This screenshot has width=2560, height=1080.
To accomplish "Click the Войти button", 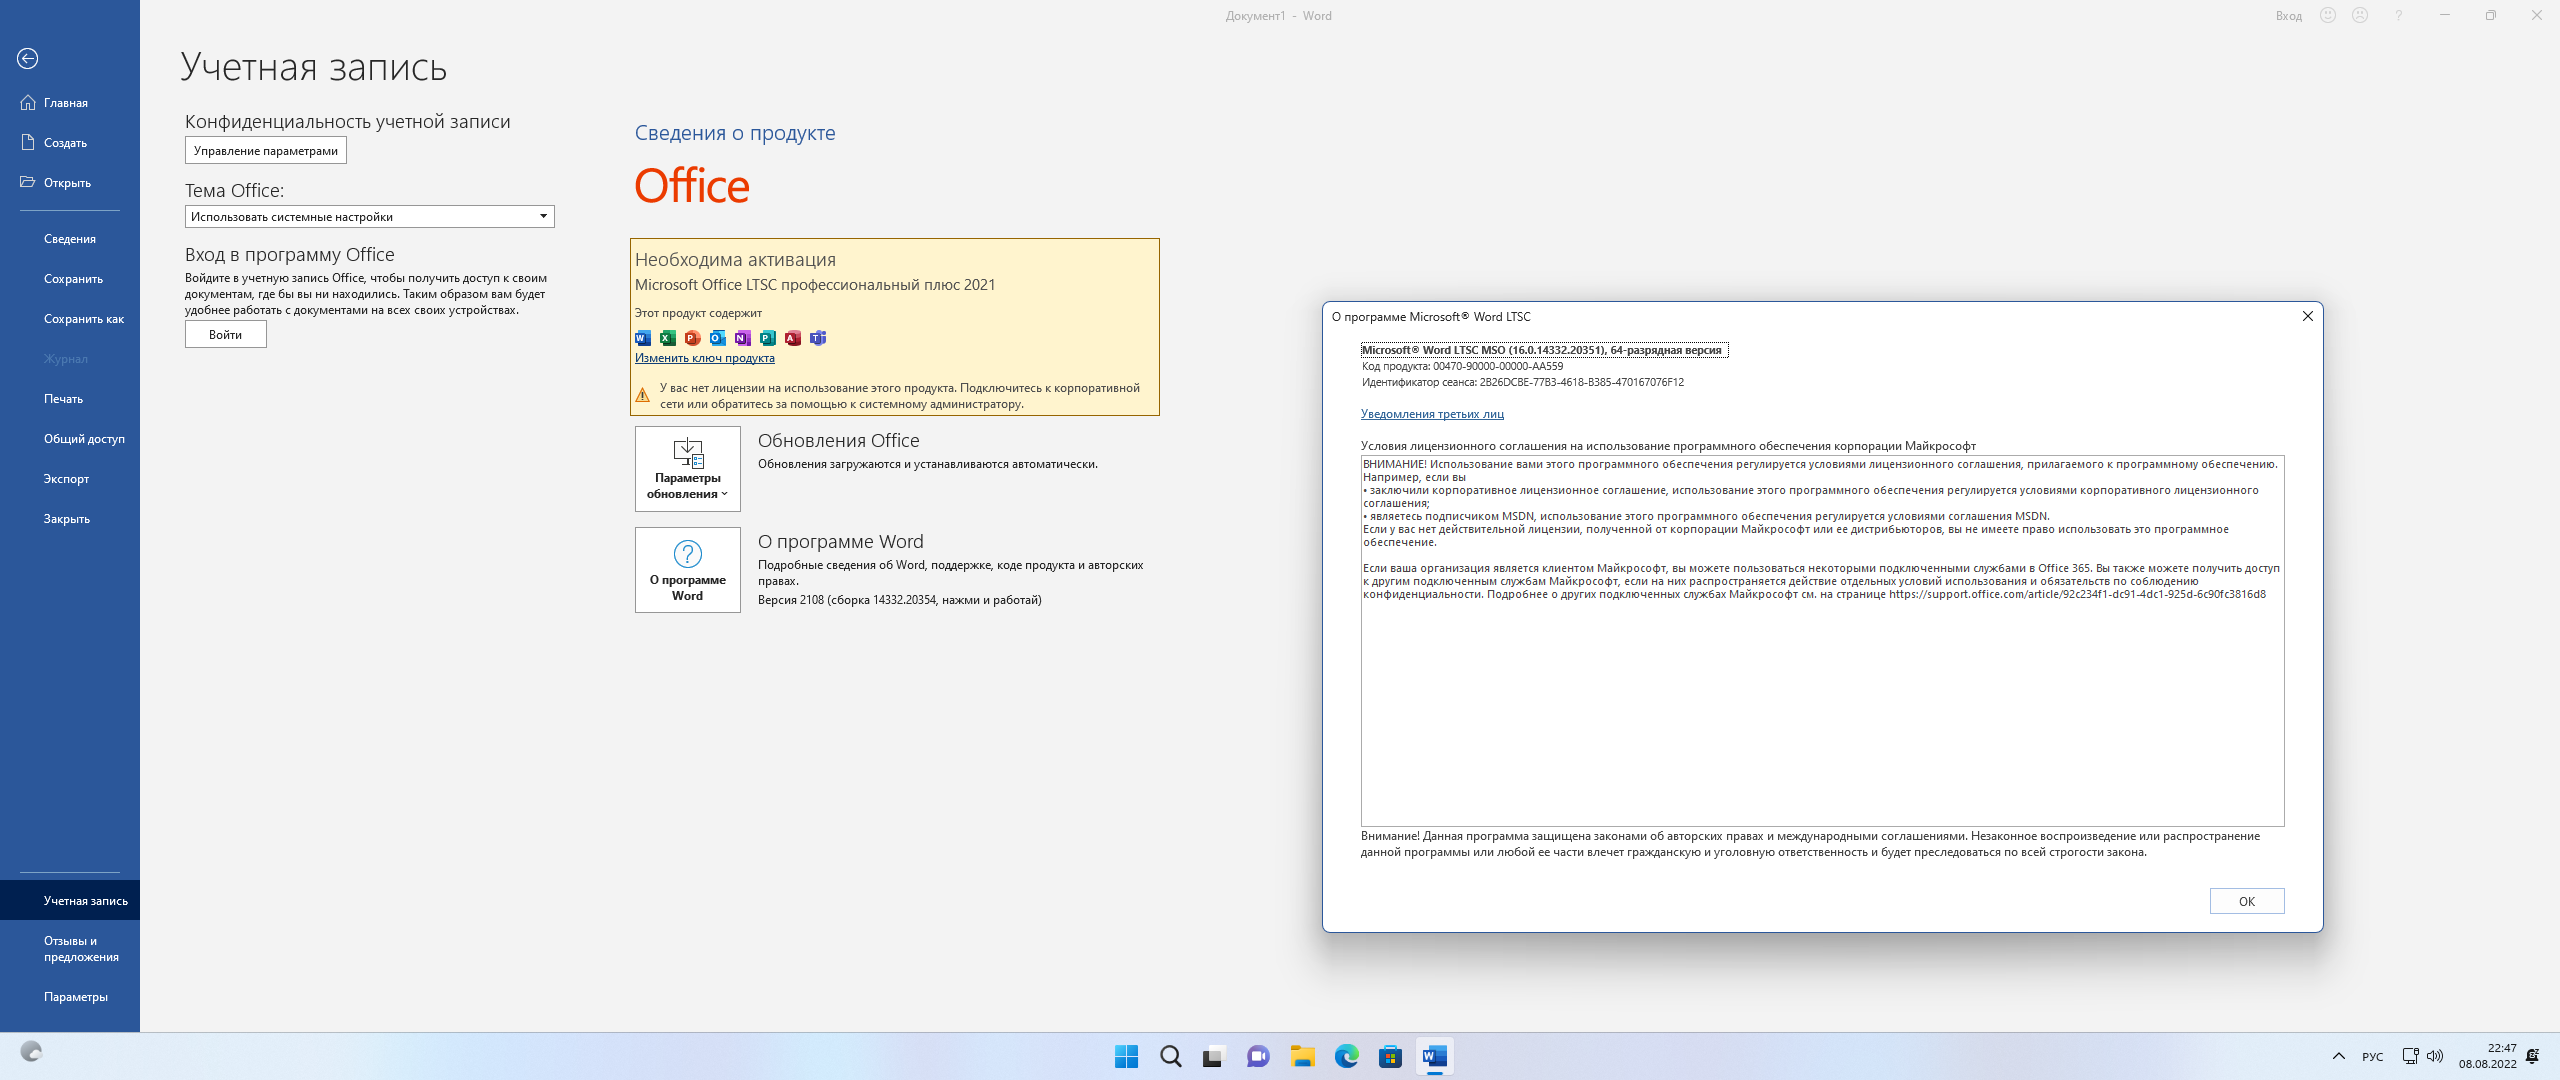I will click(x=226, y=335).
